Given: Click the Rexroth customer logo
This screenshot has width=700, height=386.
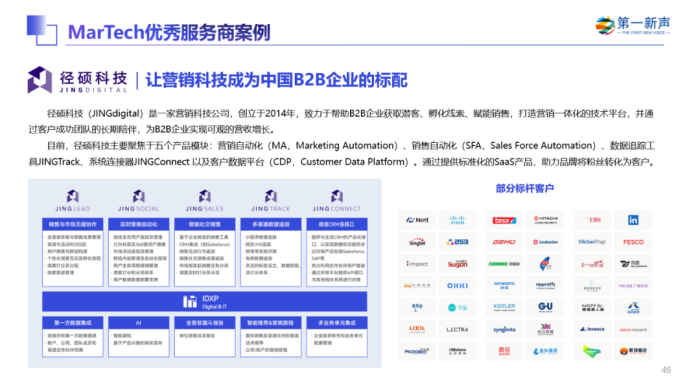Looking at the screenshot, I should coord(546,285).
